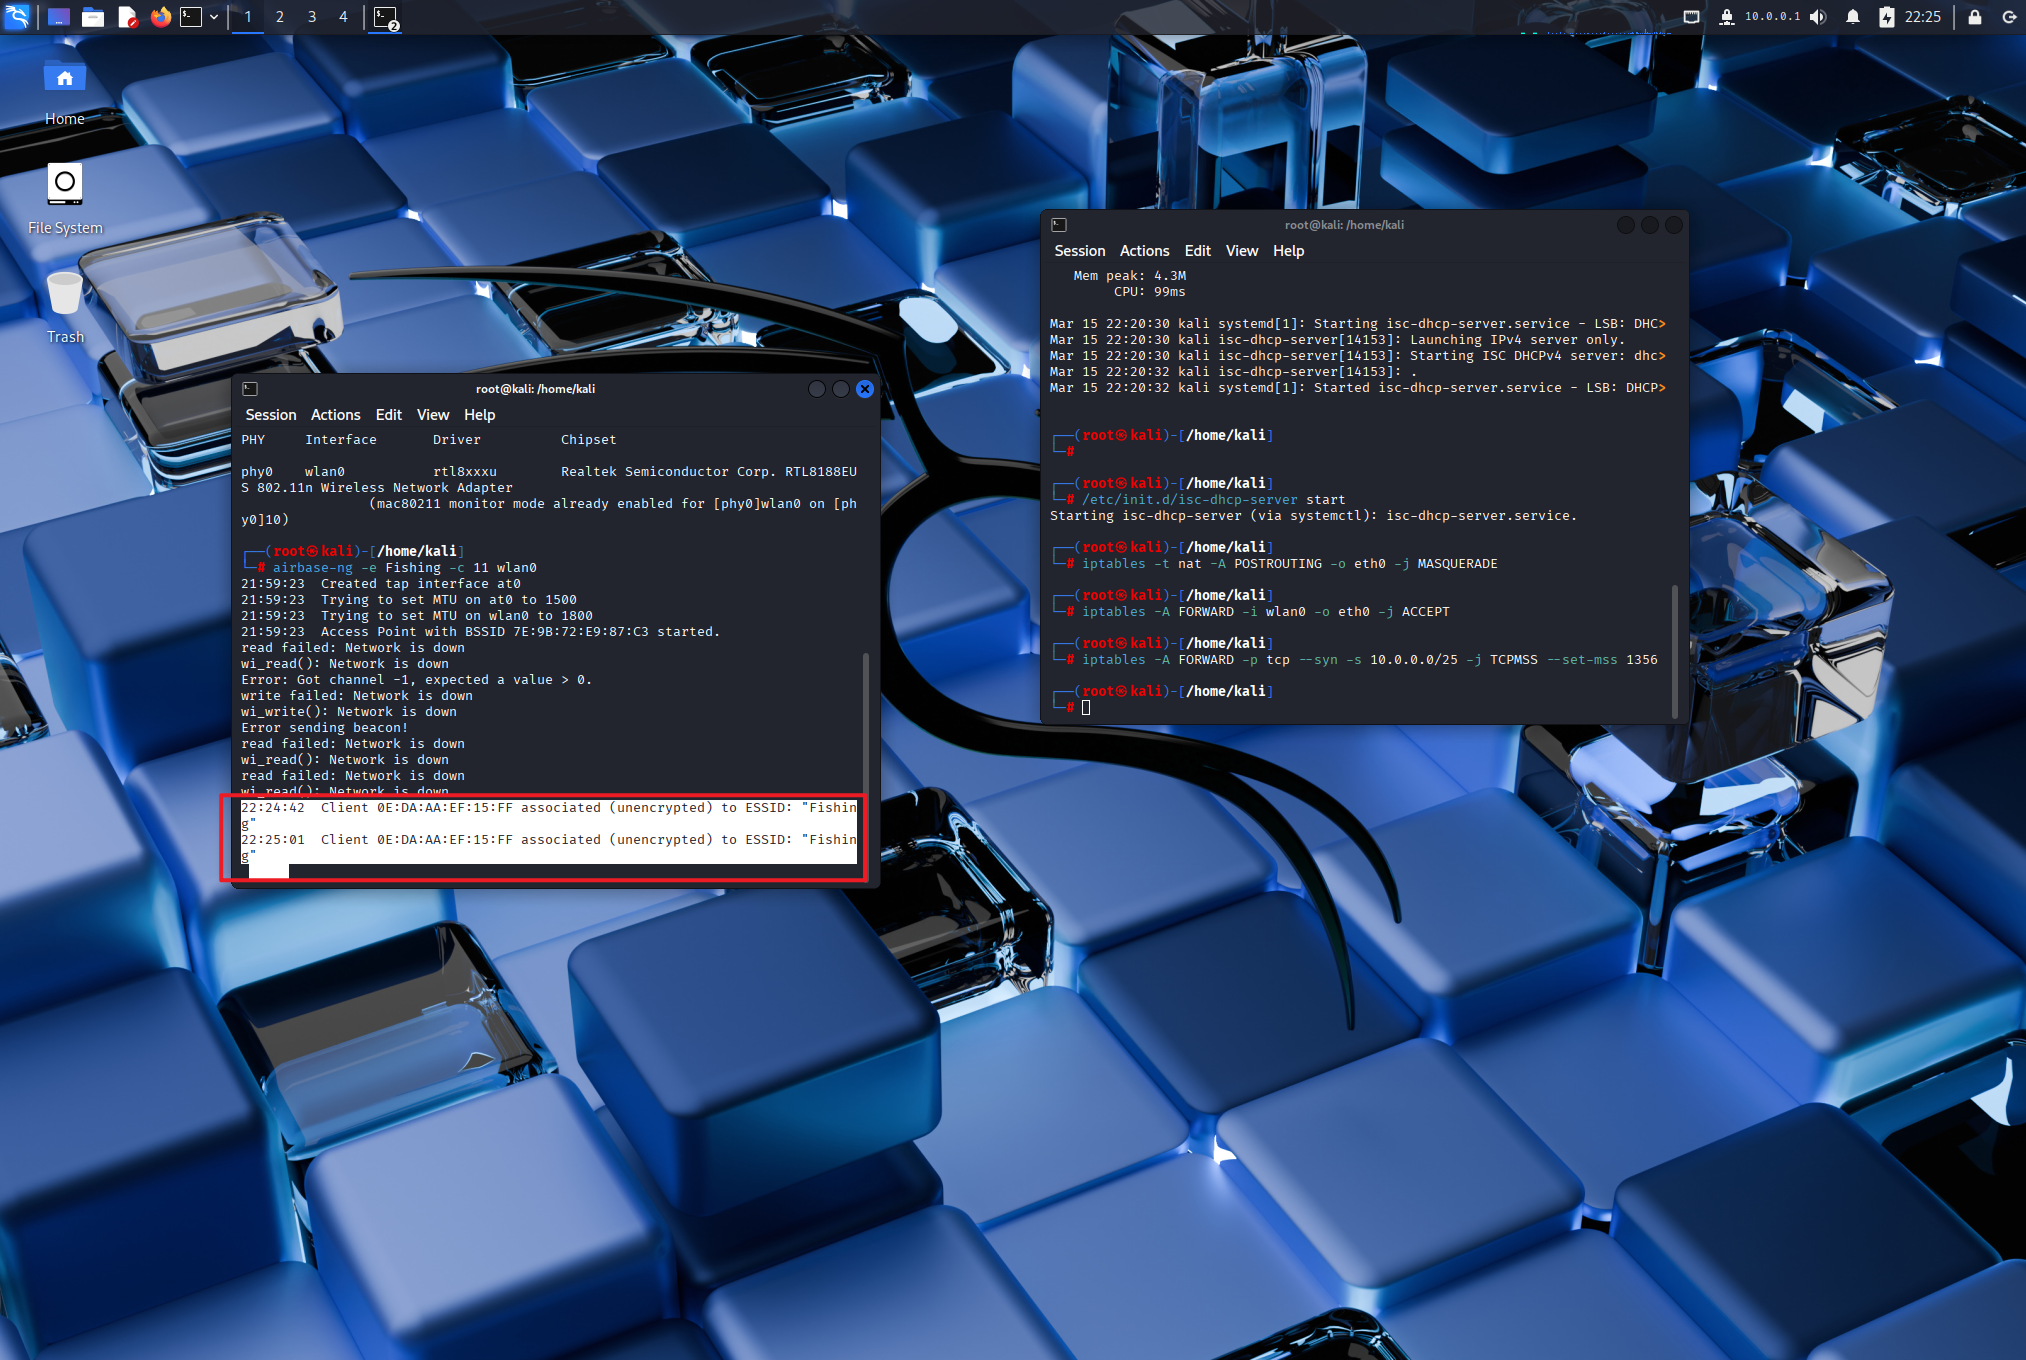The image size is (2026, 1360).
Task: Switch to workspace 3
Action: click(x=312, y=17)
